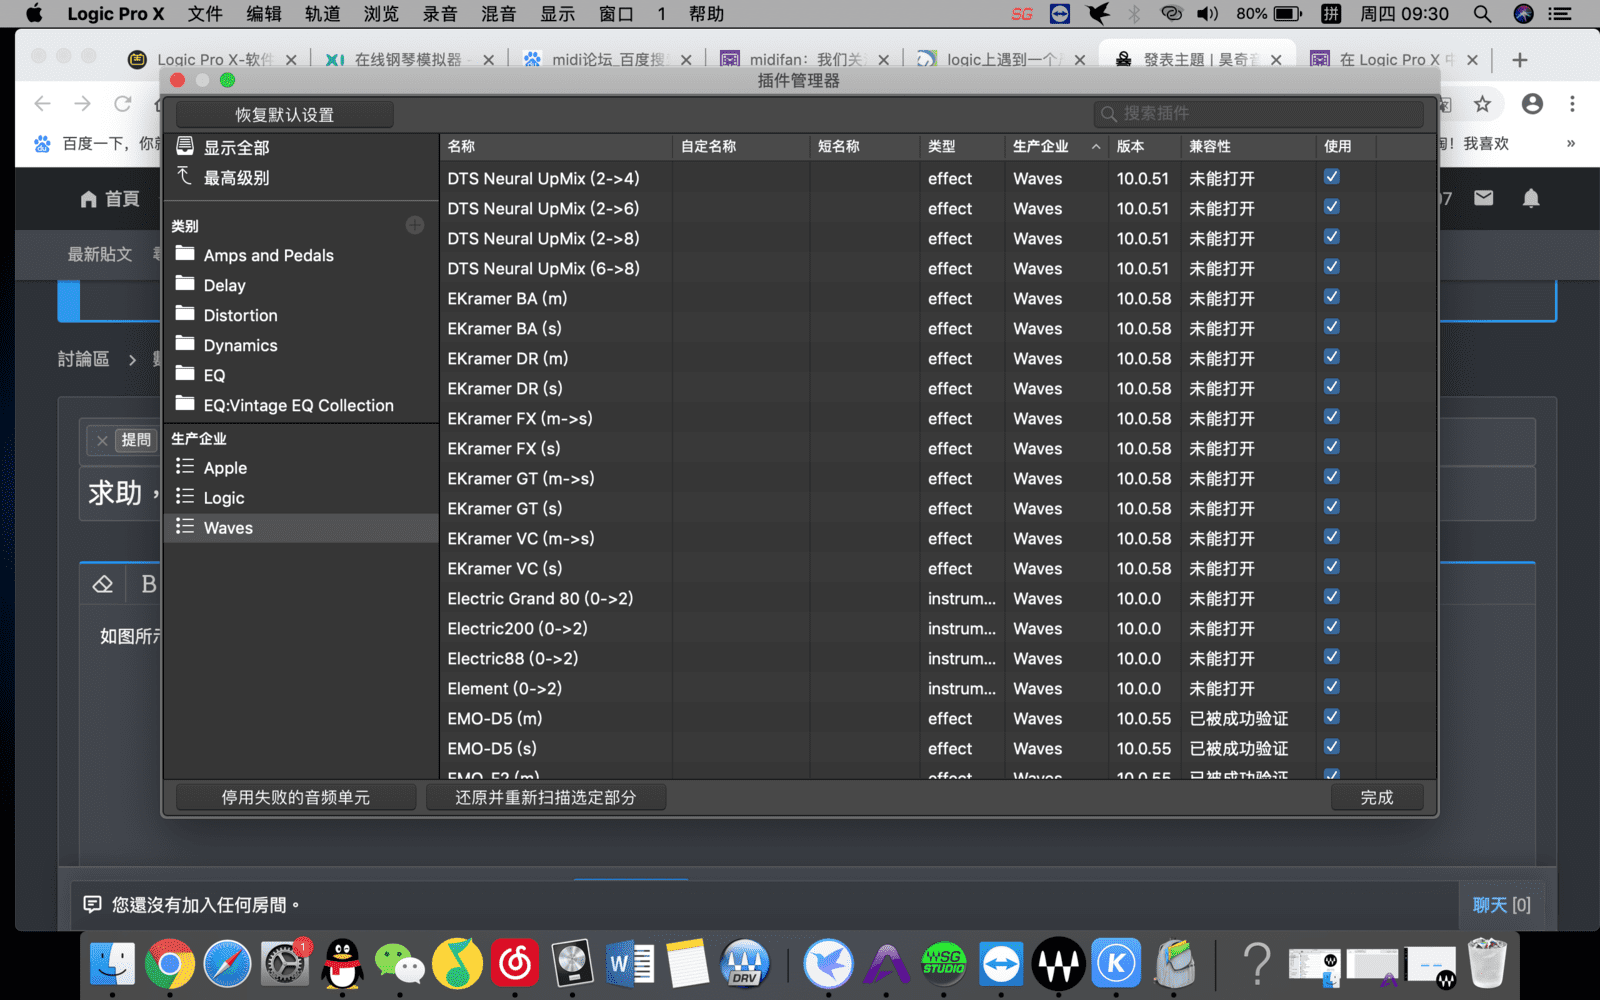
Task: Click 首頁 home link on forum page
Action: (x=110, y=199)
